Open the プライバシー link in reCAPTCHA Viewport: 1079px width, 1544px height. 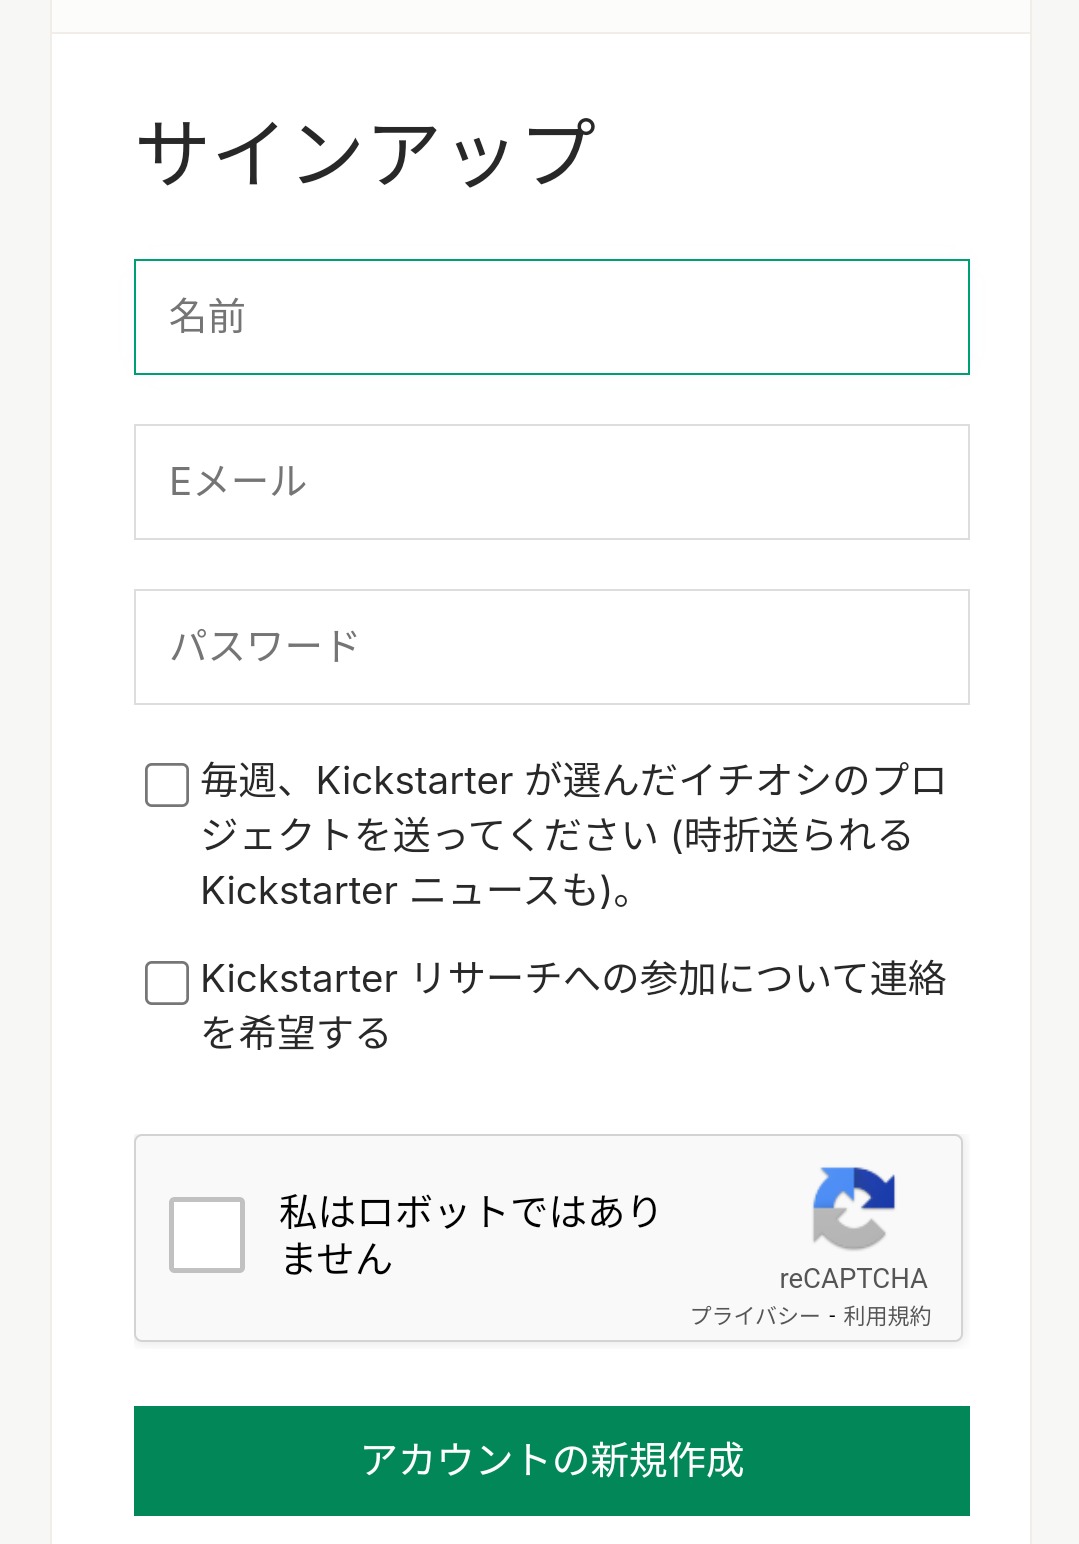click(x=755, y=1316)
